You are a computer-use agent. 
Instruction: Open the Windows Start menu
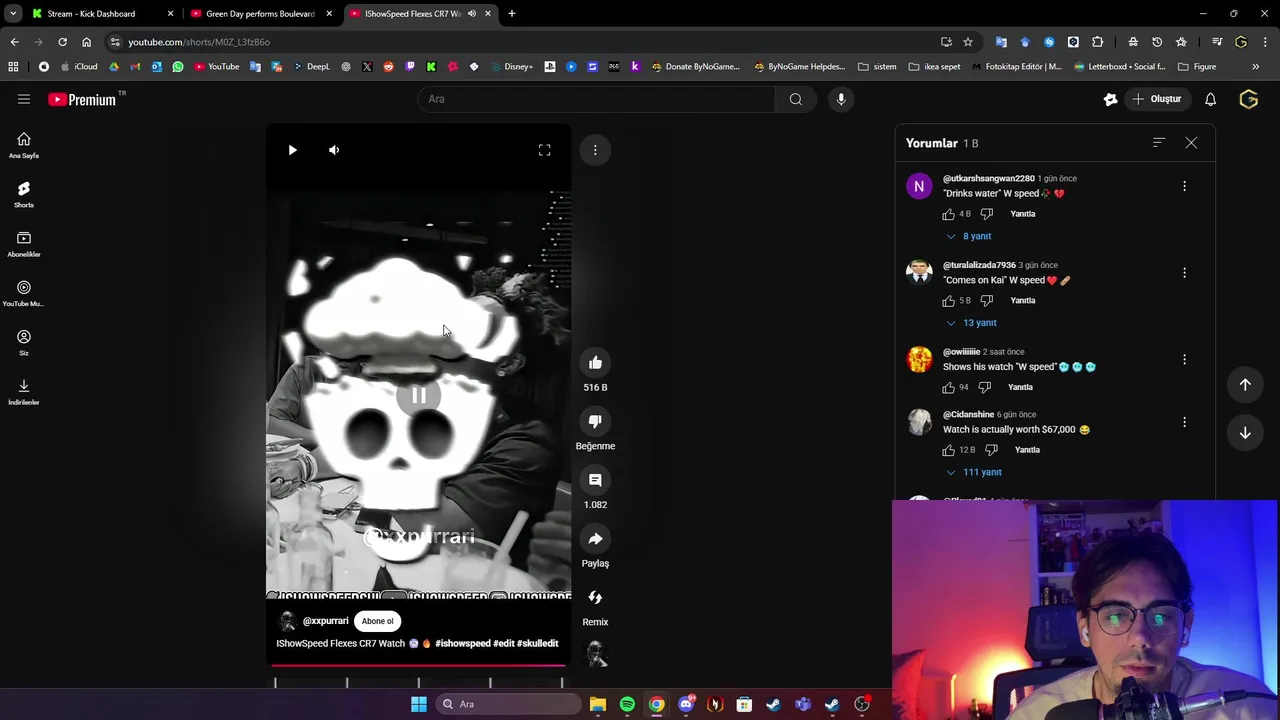coord(418,704)
